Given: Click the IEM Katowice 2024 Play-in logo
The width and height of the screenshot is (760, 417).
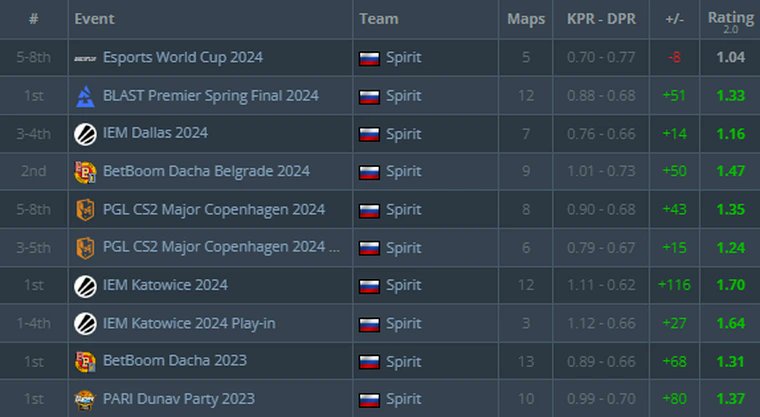Looking at the screenshot, I should 85,323.
